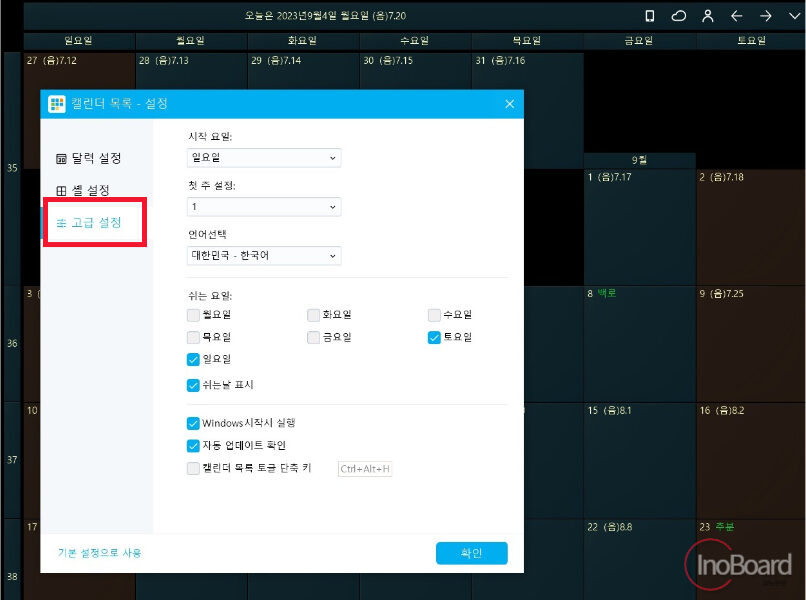806x600 pixels.
Task: Open the 첫 주 설정 dropdown
Action: 264,207
